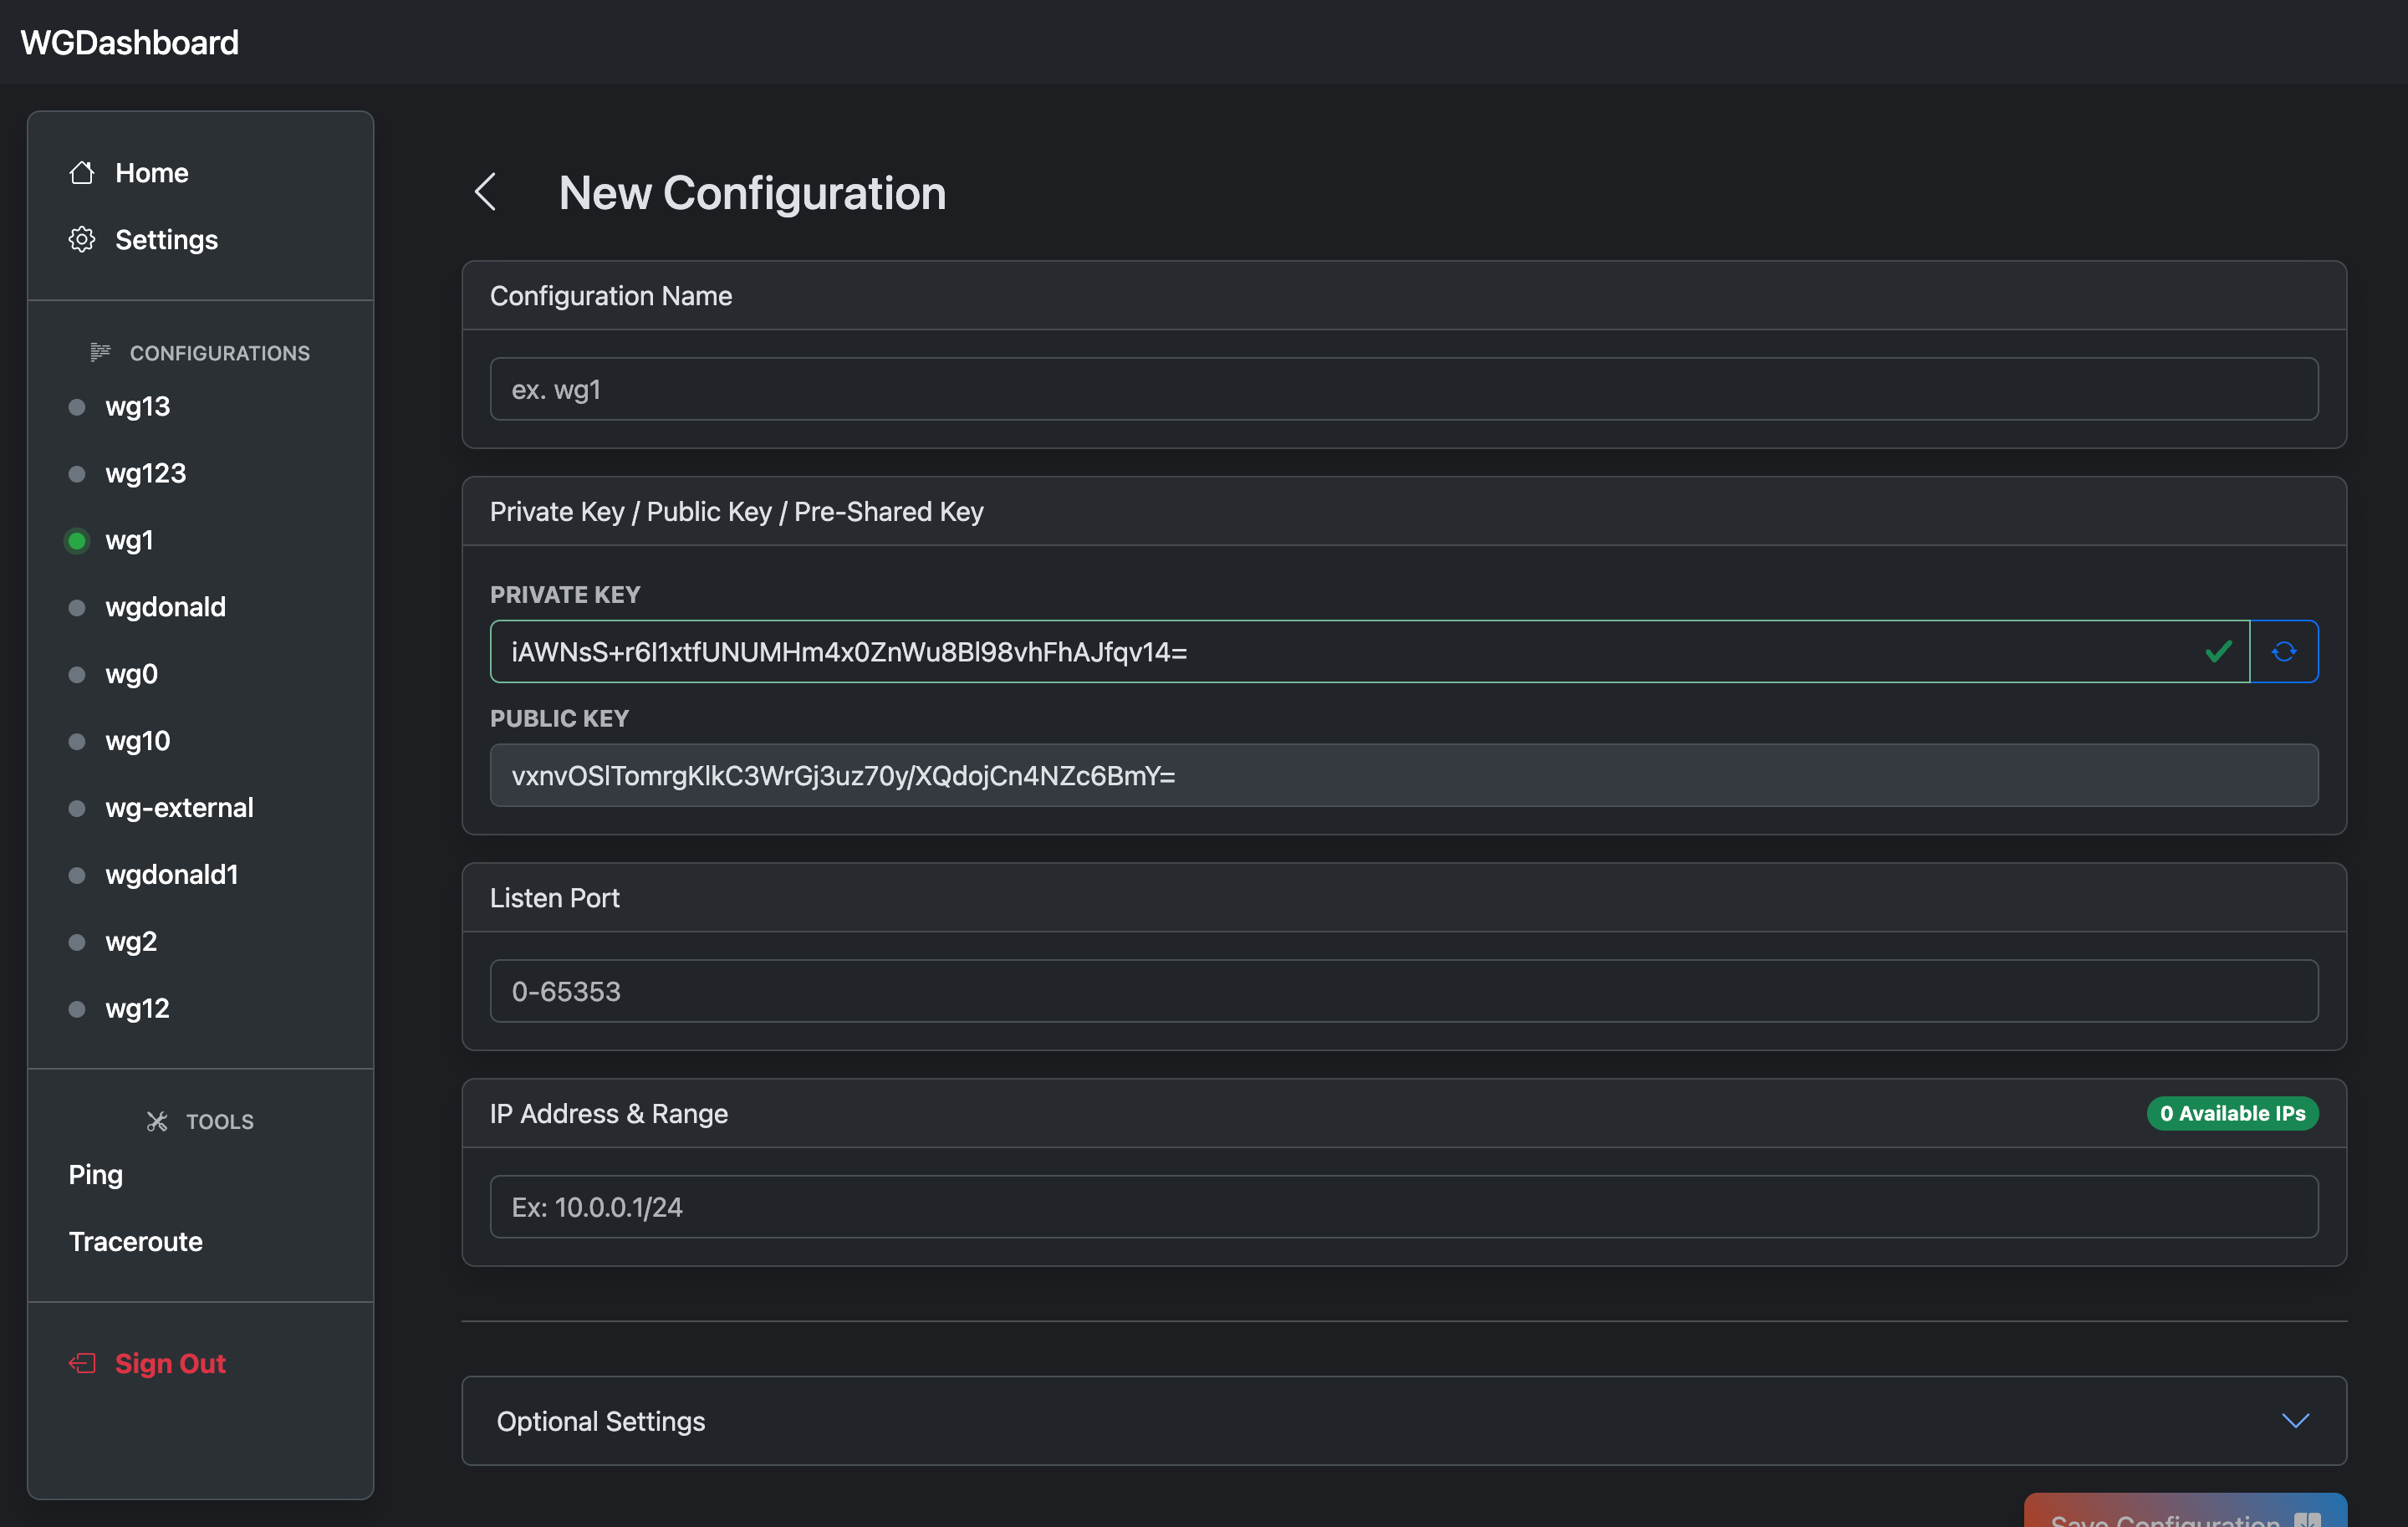Image resolution: width=2408 pixels, height=1527 pixels.
Task: Click the Listen Port input field
Action: [x=1404, y=990]
